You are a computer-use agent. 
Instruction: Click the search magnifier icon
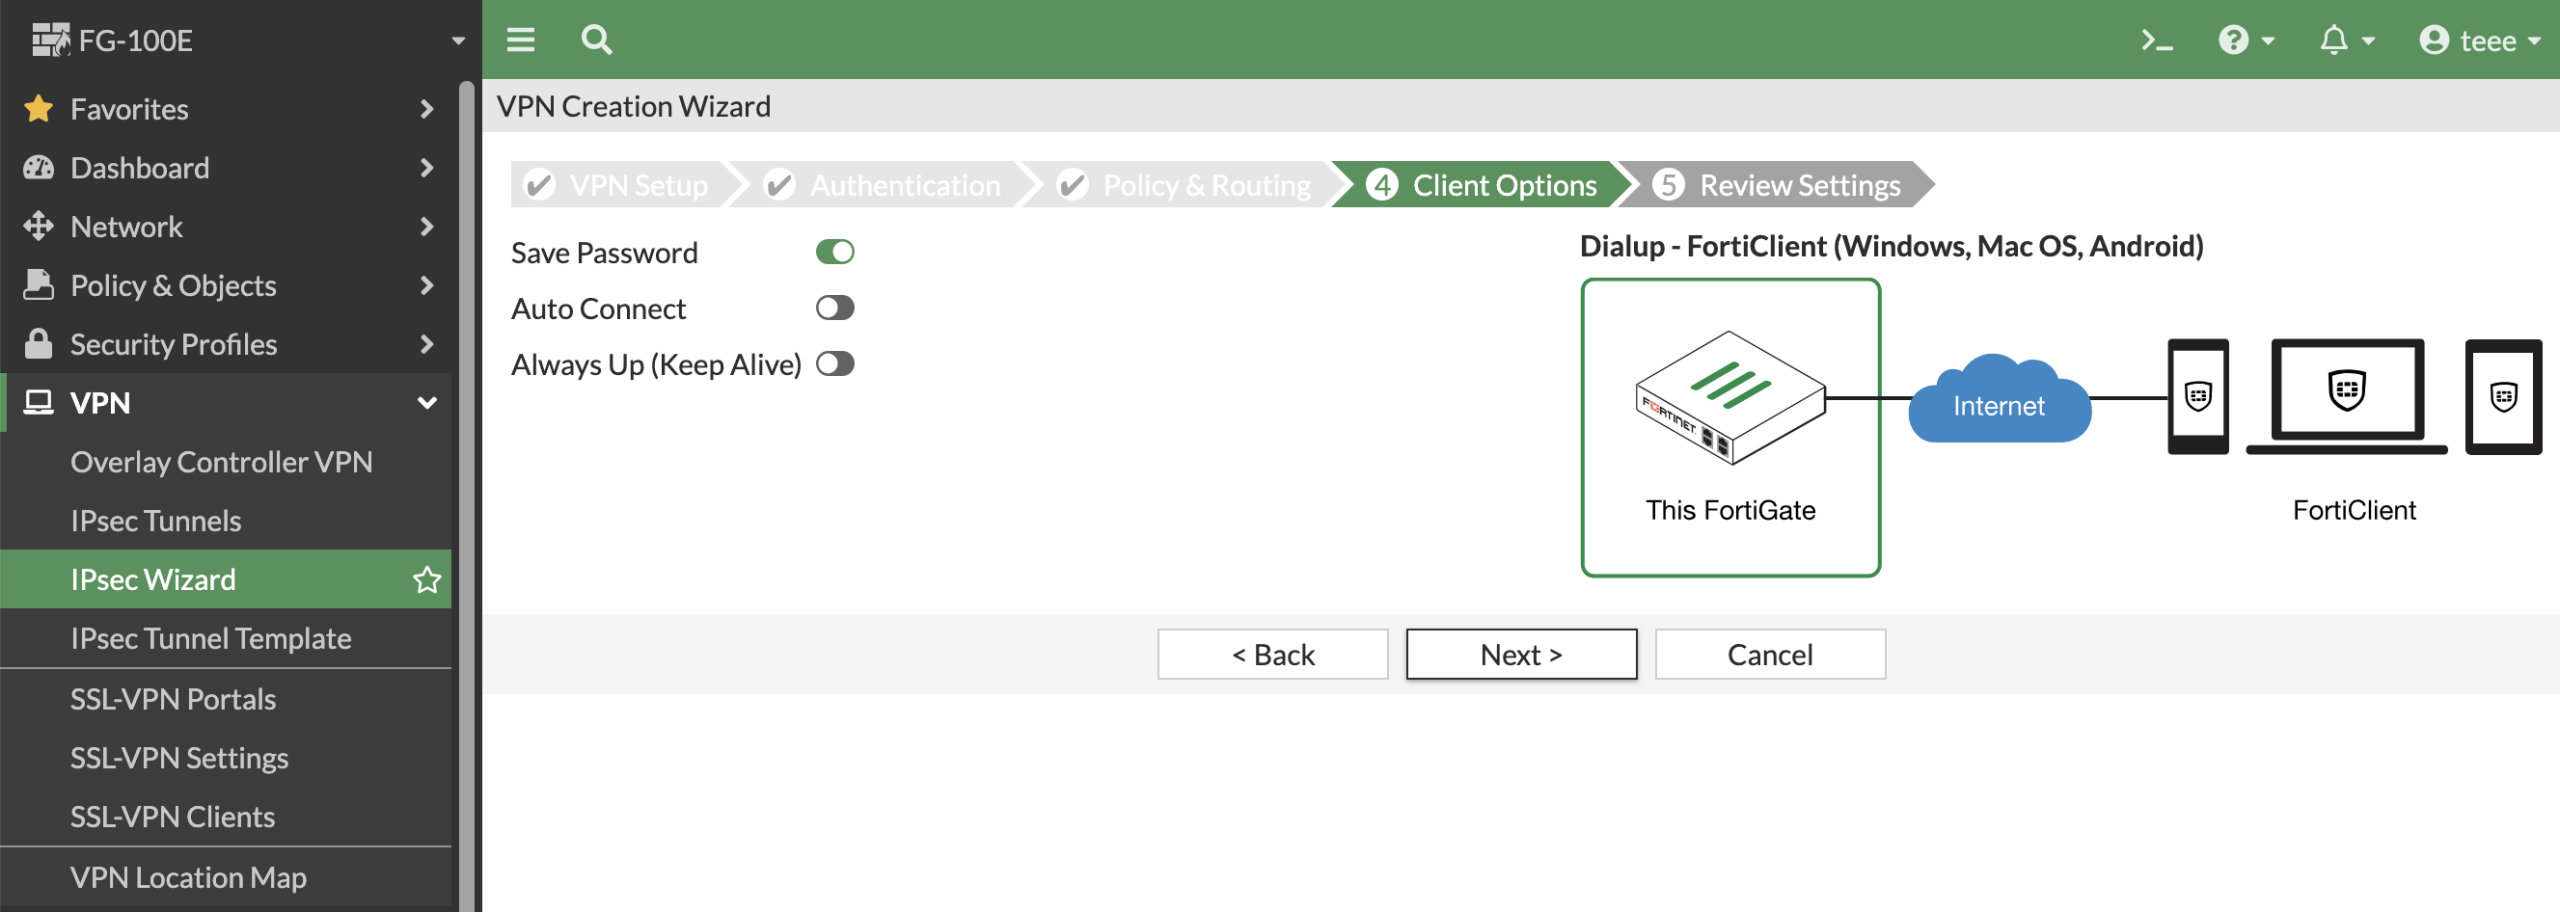[596, 40]
